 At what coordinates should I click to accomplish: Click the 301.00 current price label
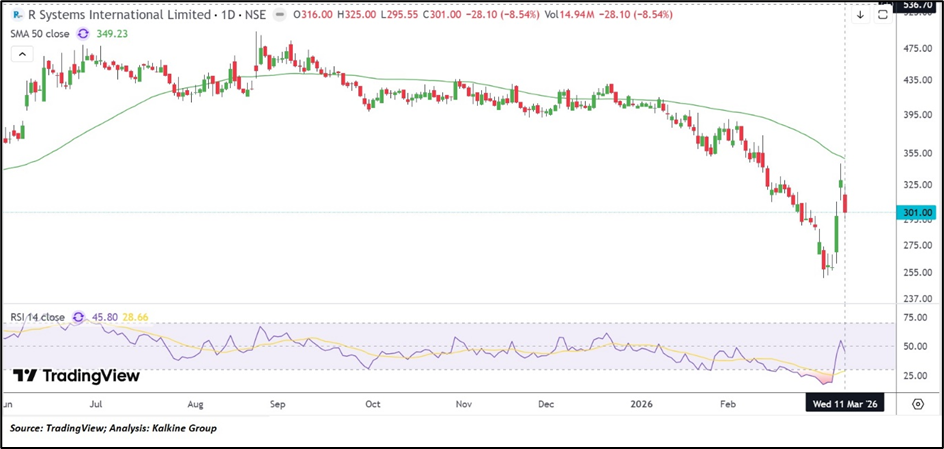tap(918, 213)
